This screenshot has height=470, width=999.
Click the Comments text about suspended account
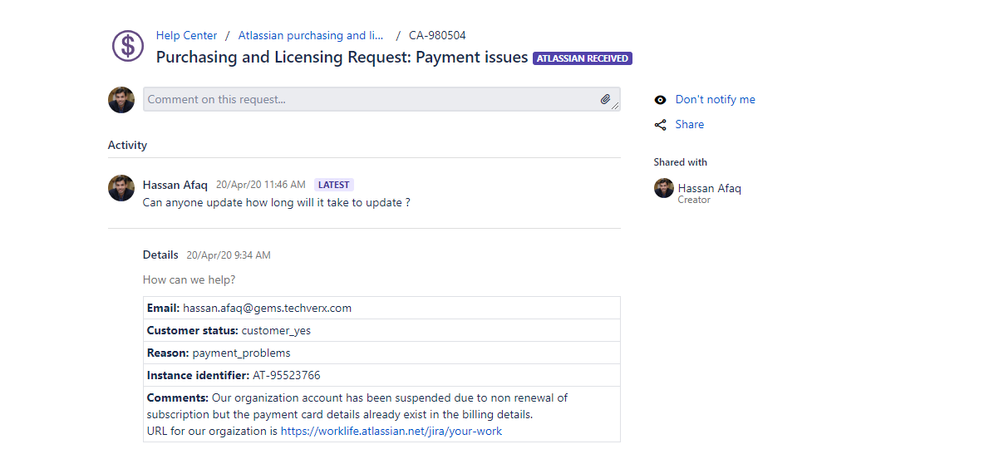click(x=357, y=406)
